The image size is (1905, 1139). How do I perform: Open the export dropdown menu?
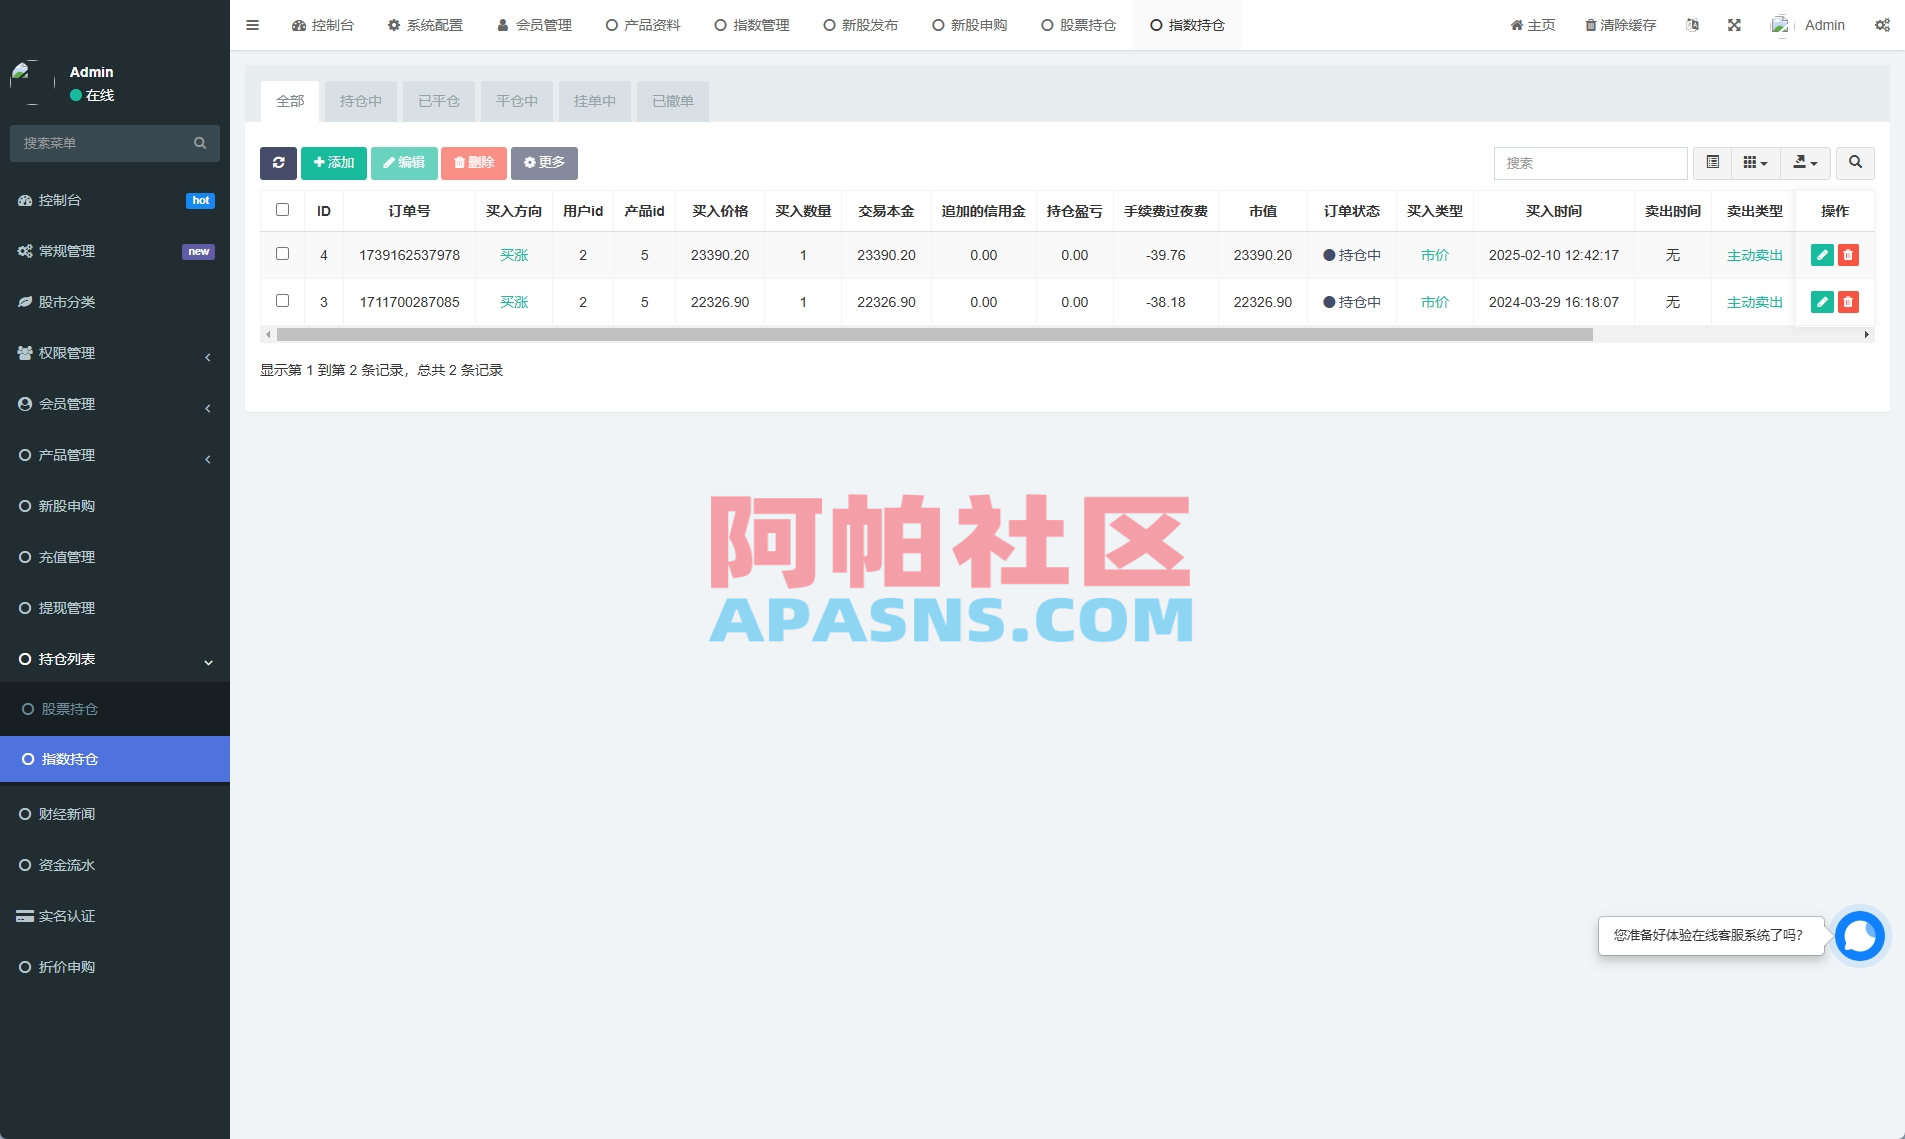coord(1804,163)
